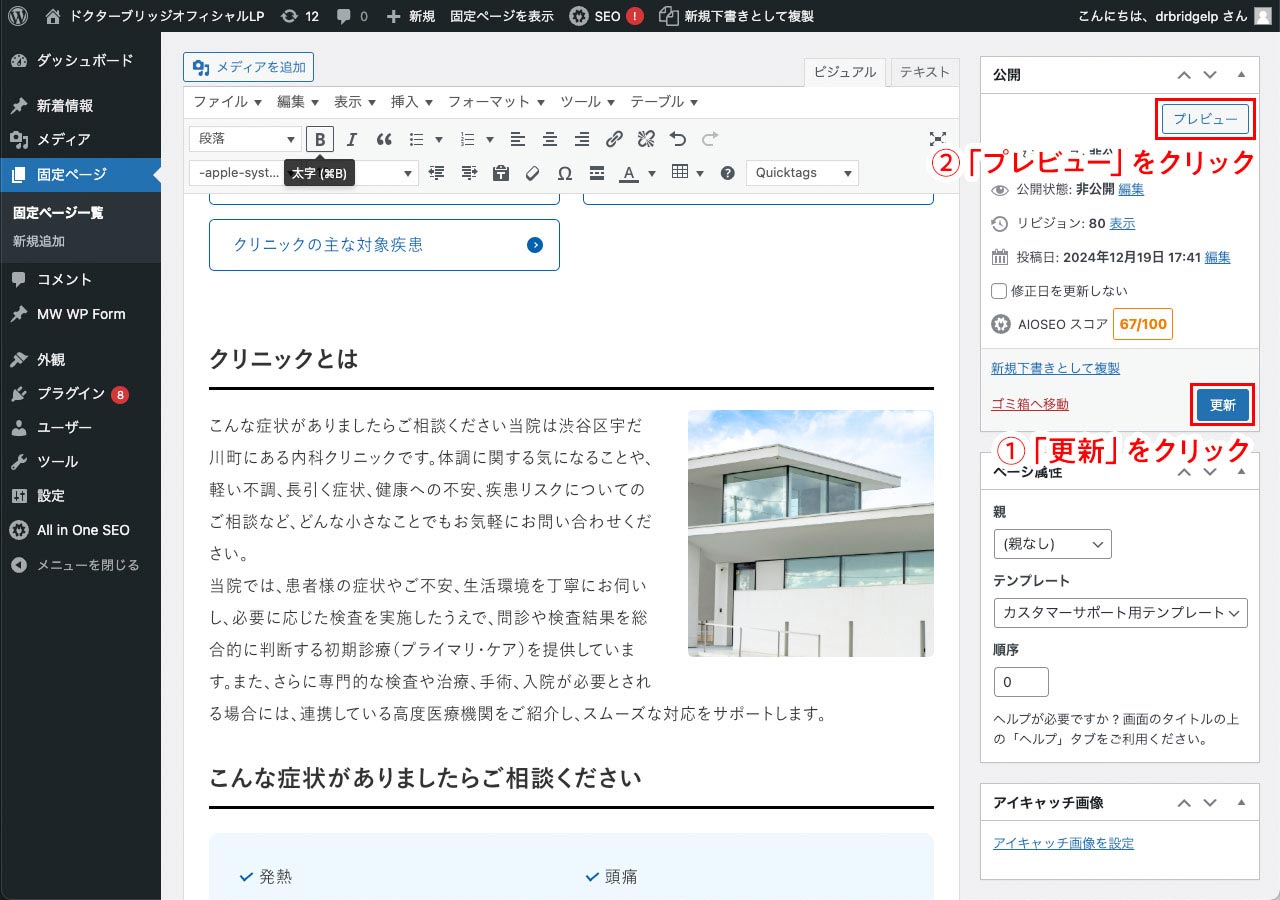This screenshot has height=900, width=1280.
Task: Click the プレビュー button
Action: (1205, 119)
